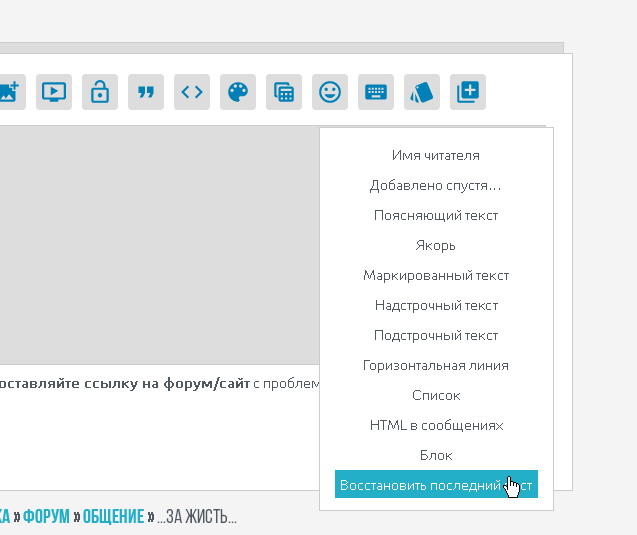Viewport: 637px width, 535px height.
Task: Choose 'HTML в сообщениях' entry
Action: point(436,425)
